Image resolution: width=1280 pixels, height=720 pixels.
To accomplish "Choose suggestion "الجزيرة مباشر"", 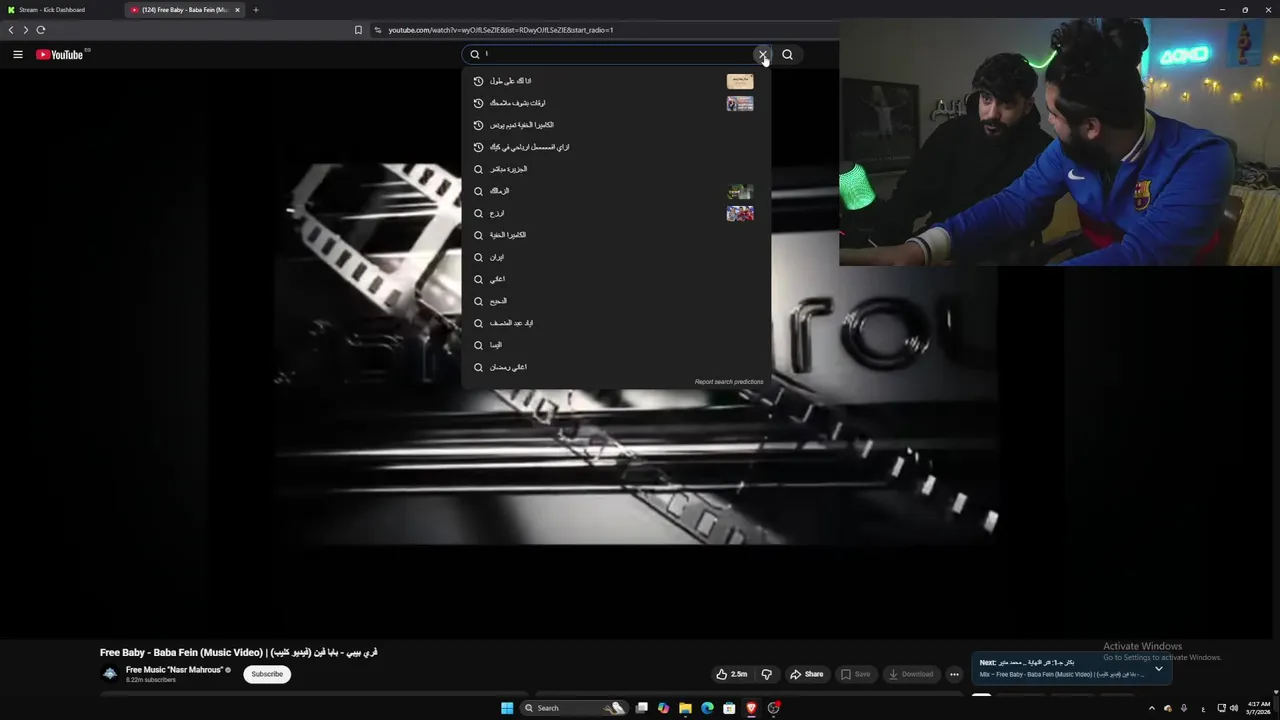I will (615, 169).
